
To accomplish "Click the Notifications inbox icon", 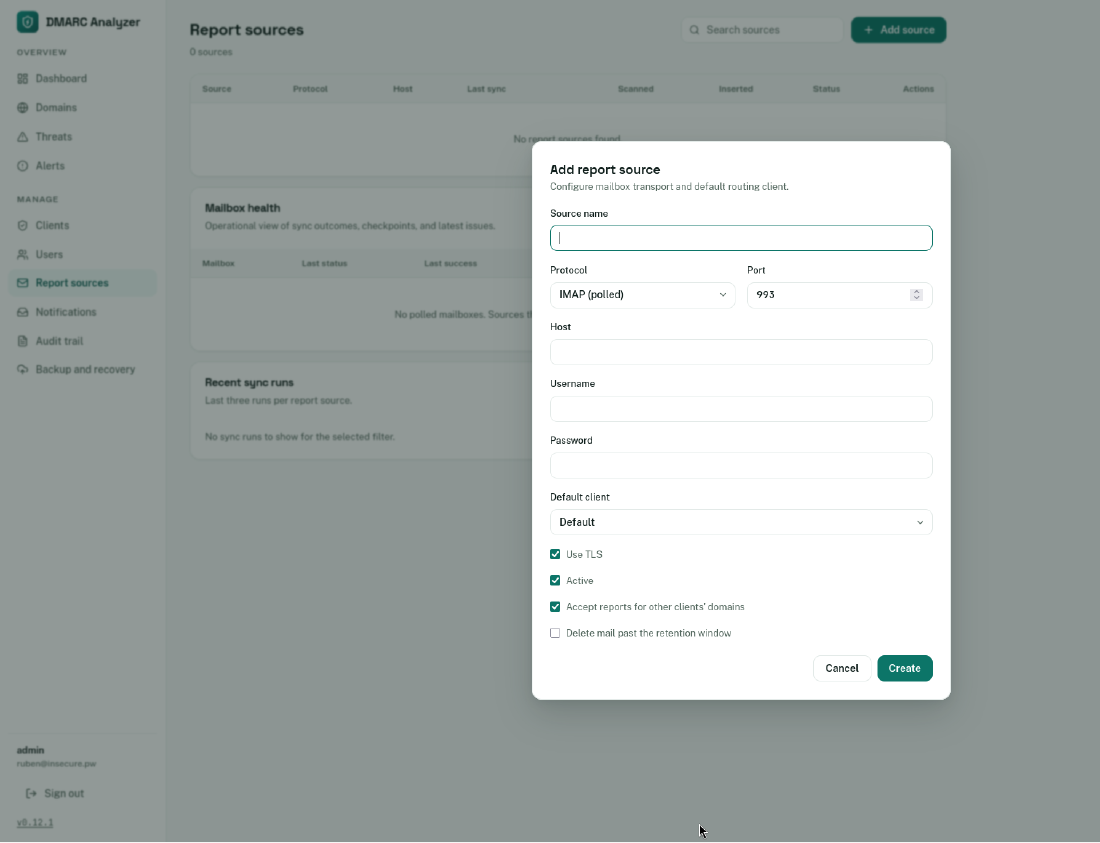I will pos(22,312).
